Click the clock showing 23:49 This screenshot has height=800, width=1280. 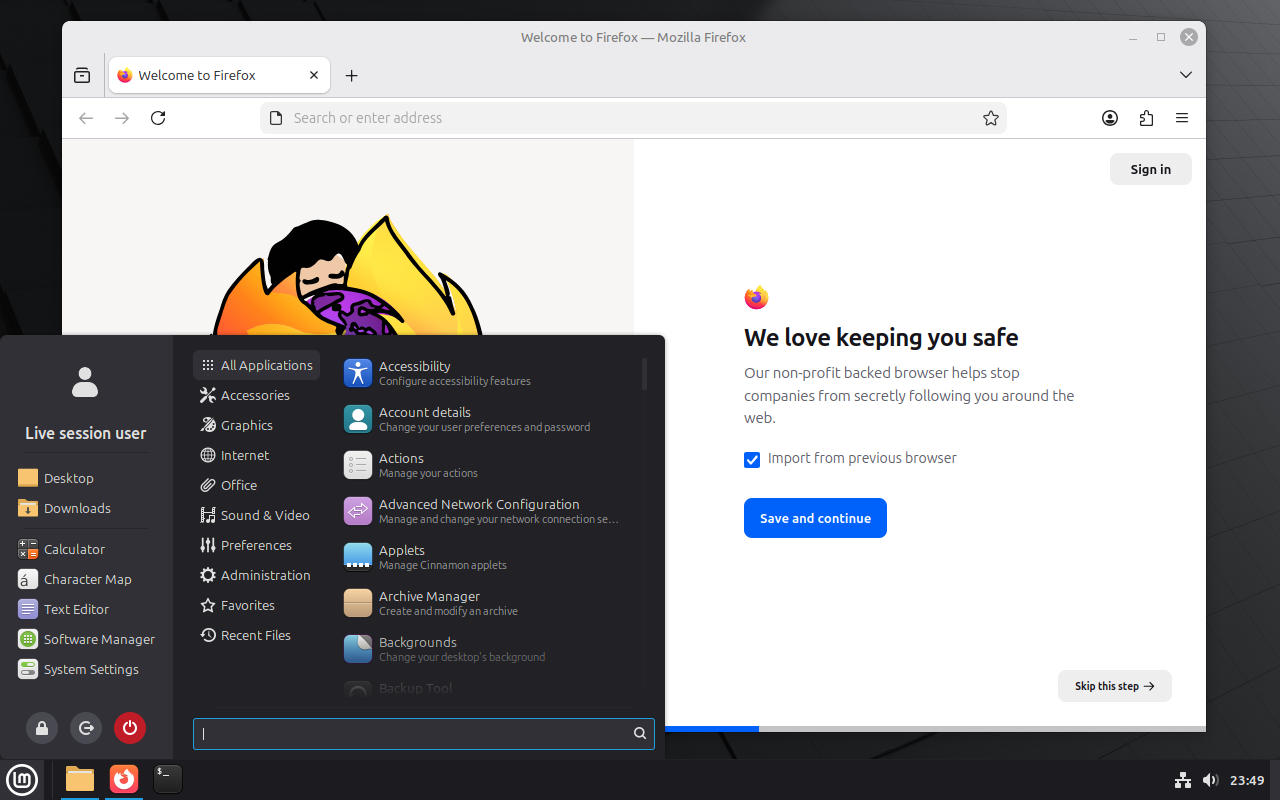point(1247,780)
